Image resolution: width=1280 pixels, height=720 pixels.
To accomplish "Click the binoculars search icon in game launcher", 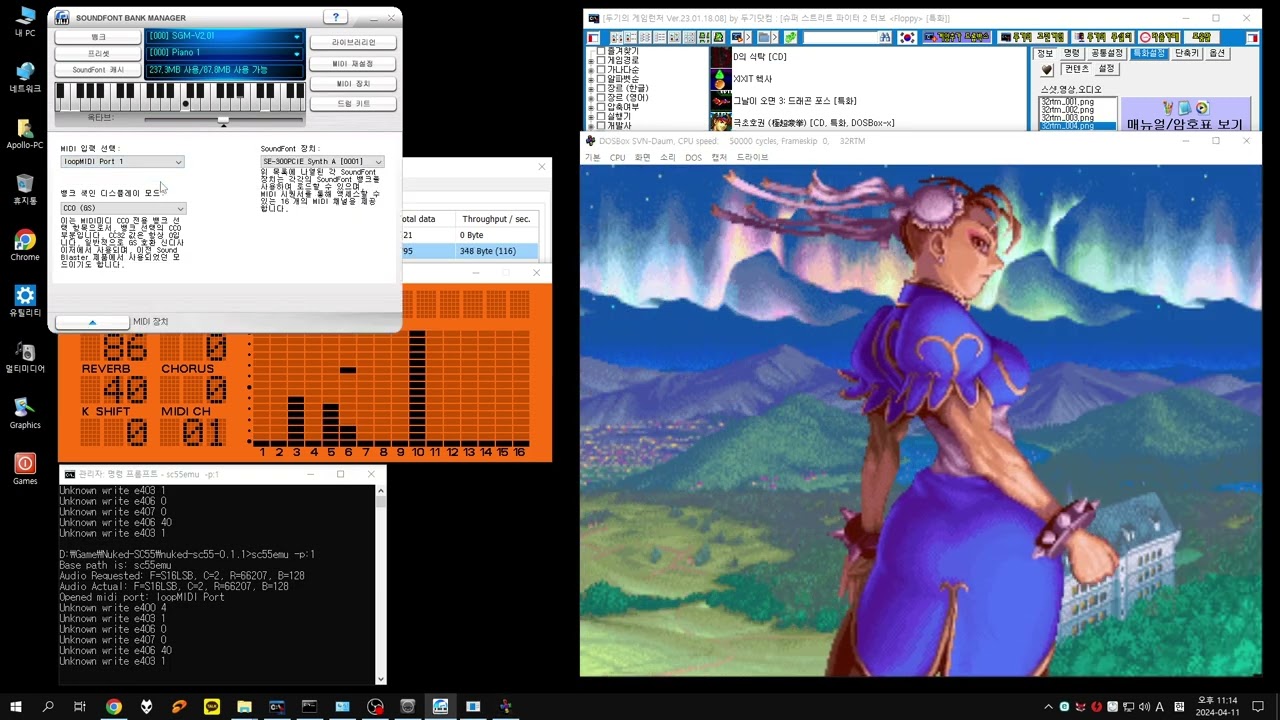I will 885,37.
